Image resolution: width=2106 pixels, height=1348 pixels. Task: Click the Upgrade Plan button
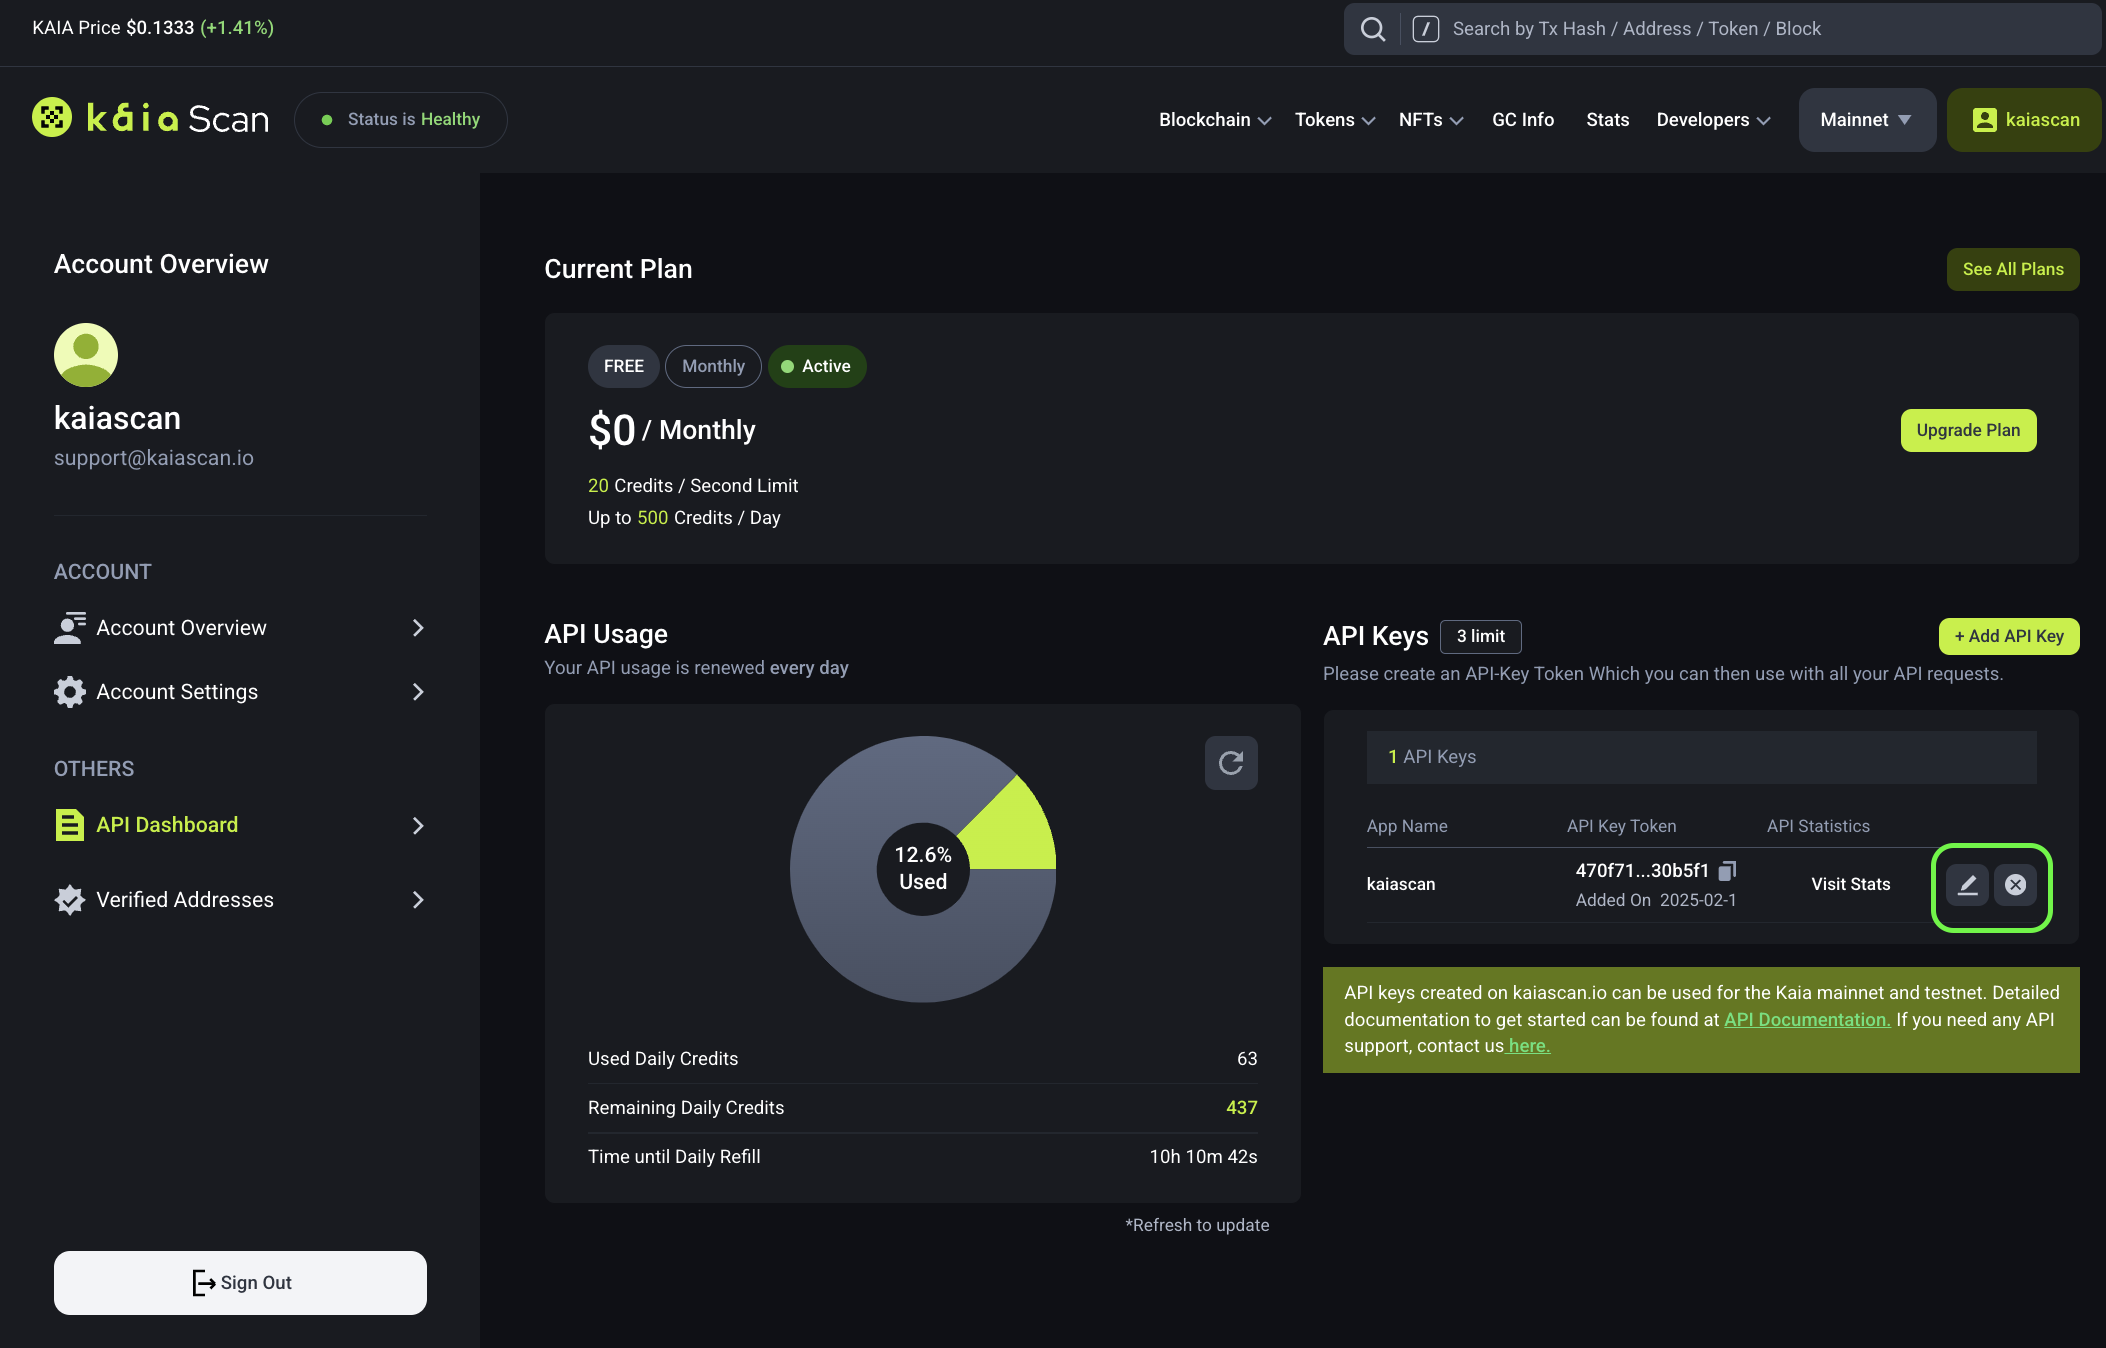(x=1968, y=430)
